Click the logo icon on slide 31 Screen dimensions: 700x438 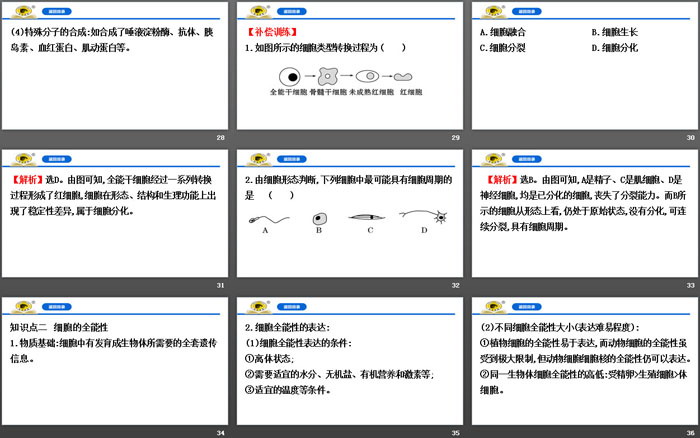tap(24, 159)
